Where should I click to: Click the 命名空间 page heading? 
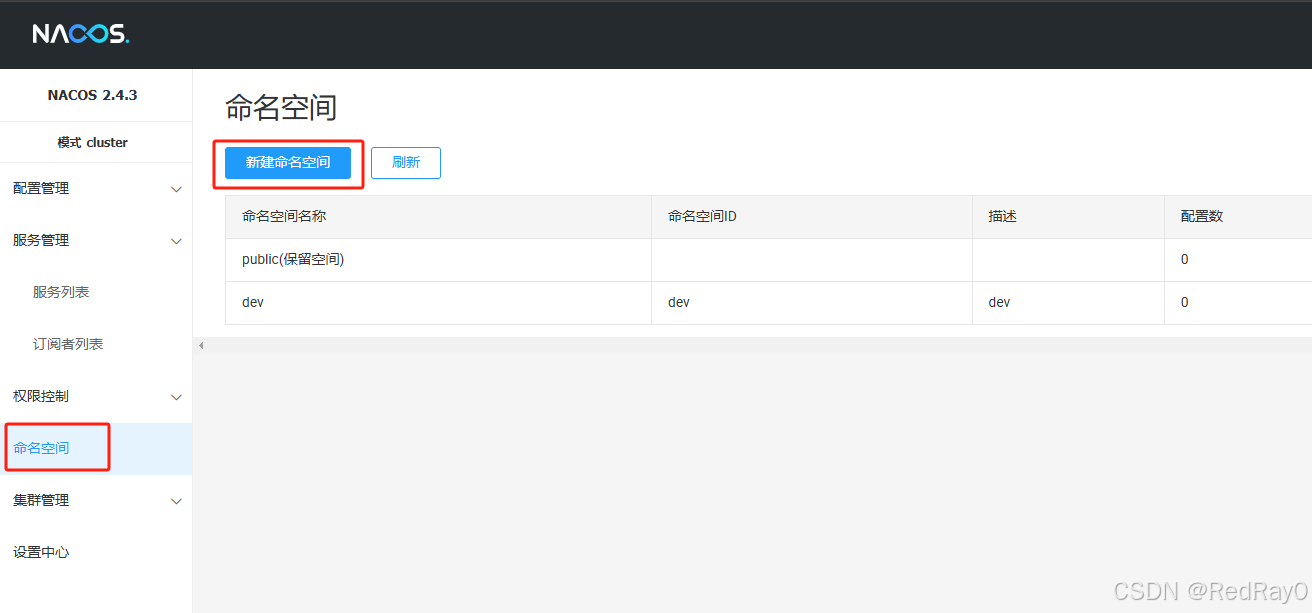point(281,108)
